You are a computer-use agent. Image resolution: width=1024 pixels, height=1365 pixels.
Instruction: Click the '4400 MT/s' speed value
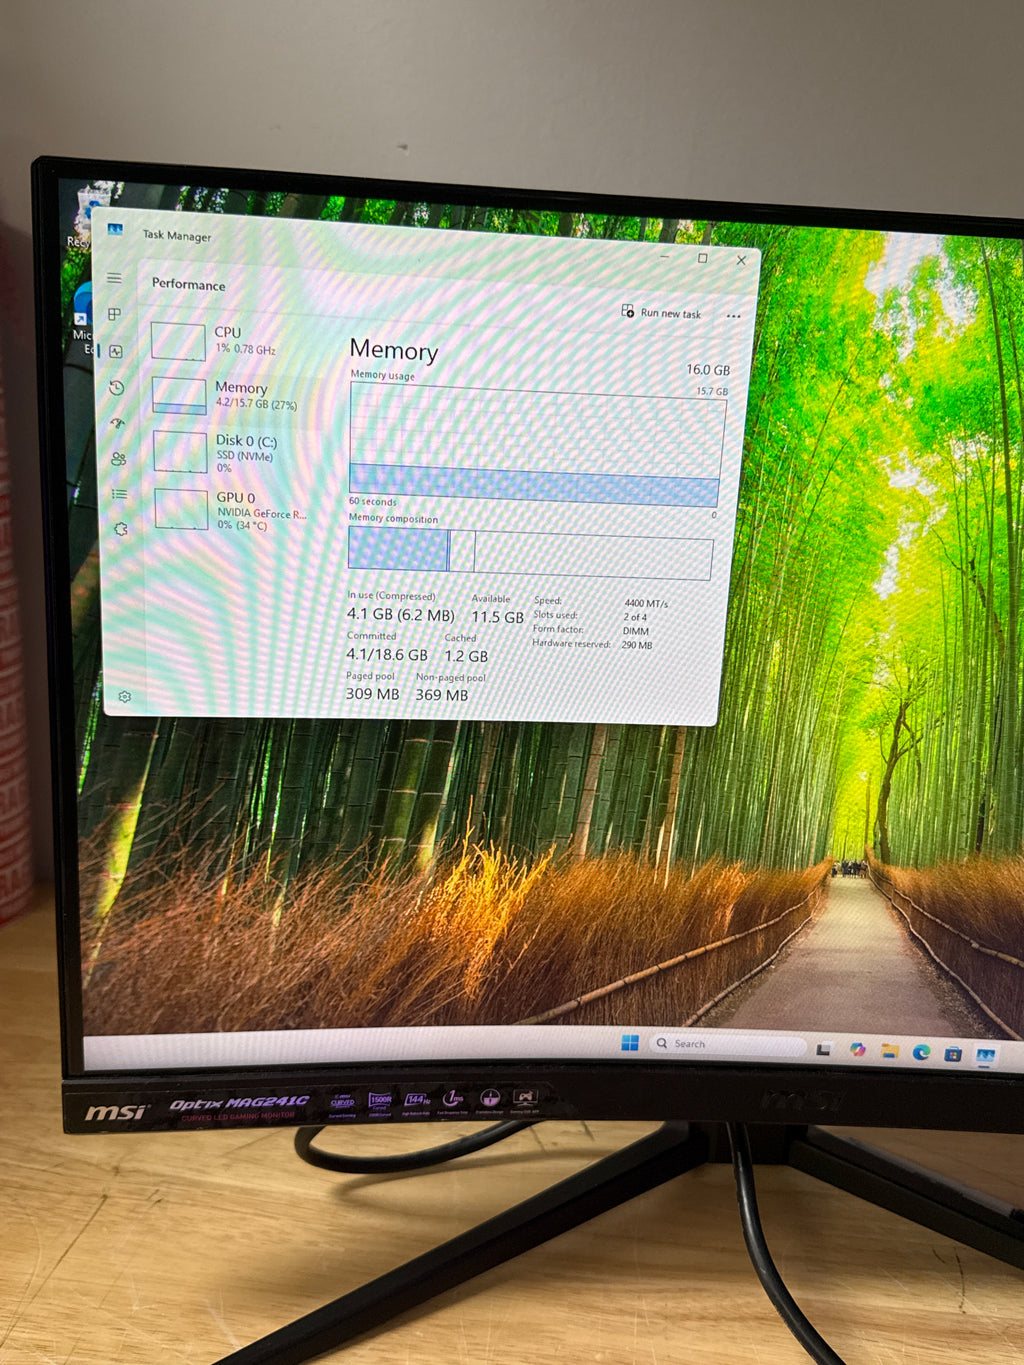coord(646,603)
